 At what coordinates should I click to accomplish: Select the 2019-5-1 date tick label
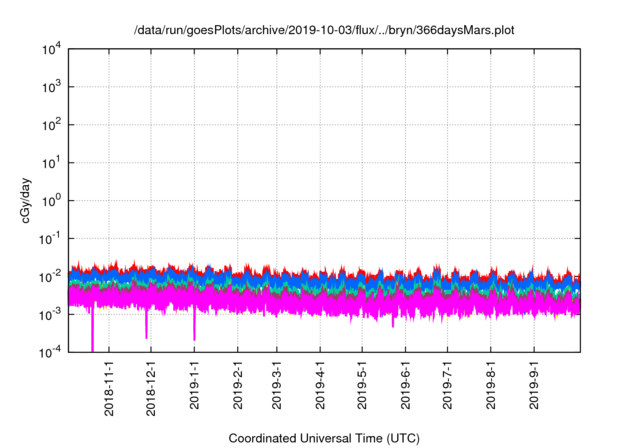[363, 386]
